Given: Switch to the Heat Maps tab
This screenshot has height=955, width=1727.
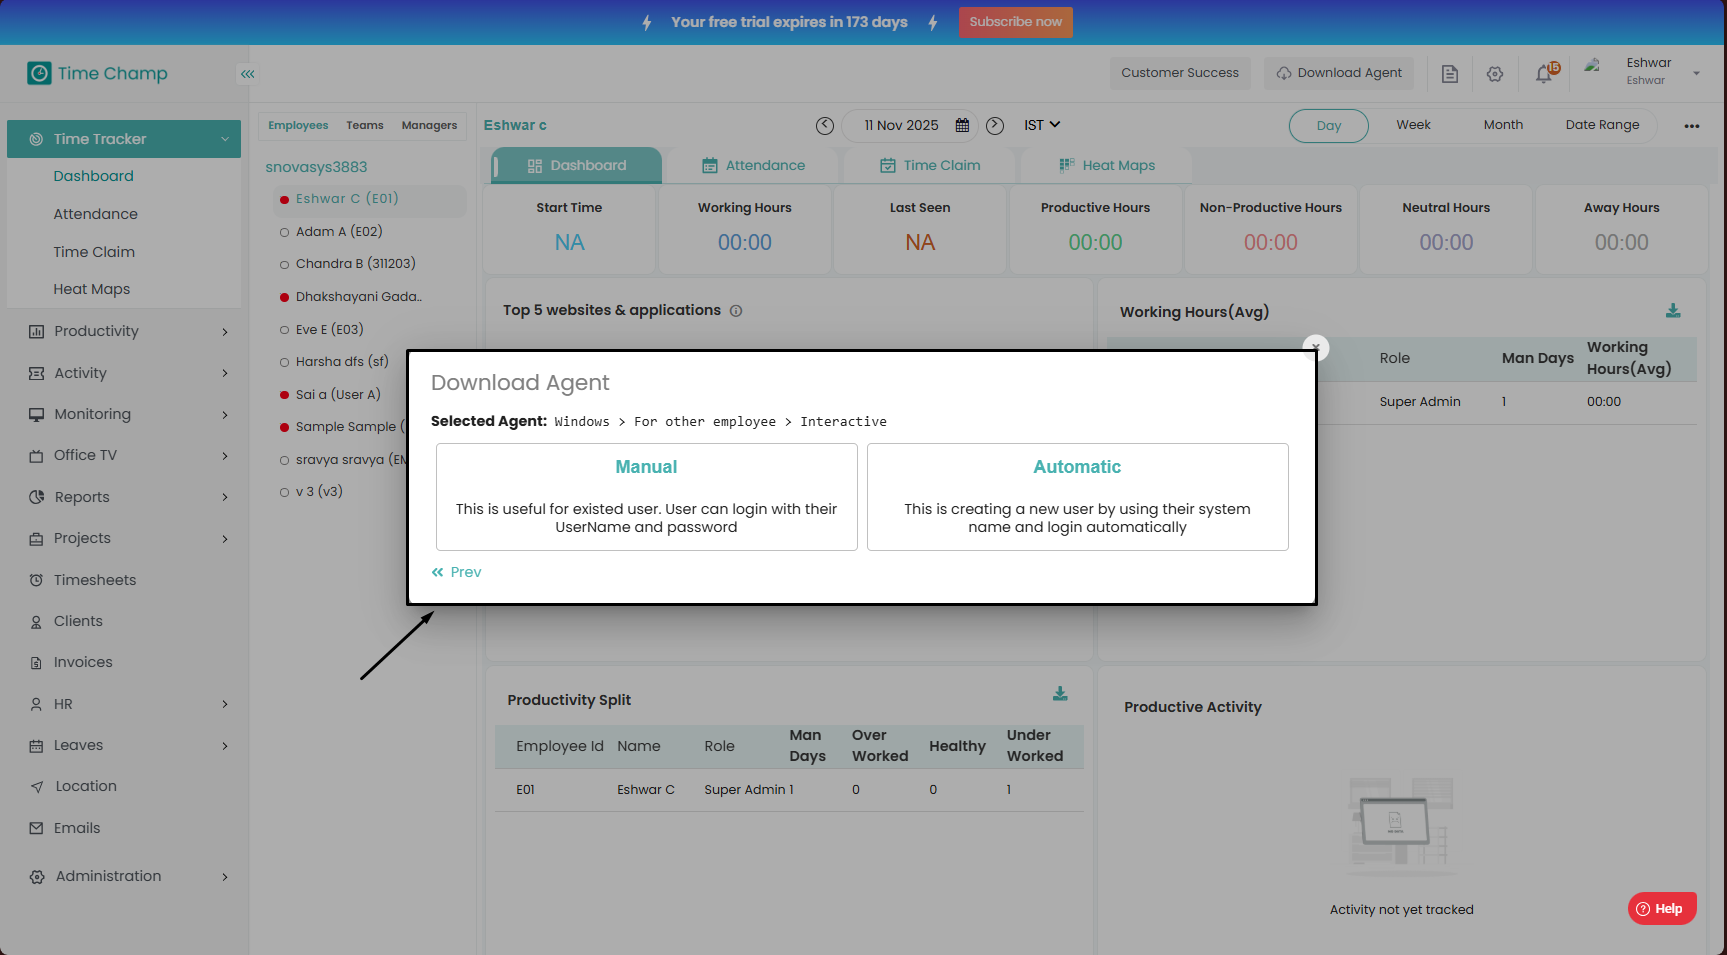Looking at the screenshot, I should (1107, 166).
